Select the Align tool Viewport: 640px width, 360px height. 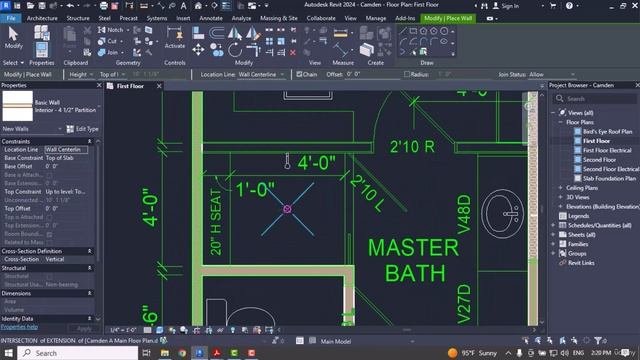click(198, 32)
